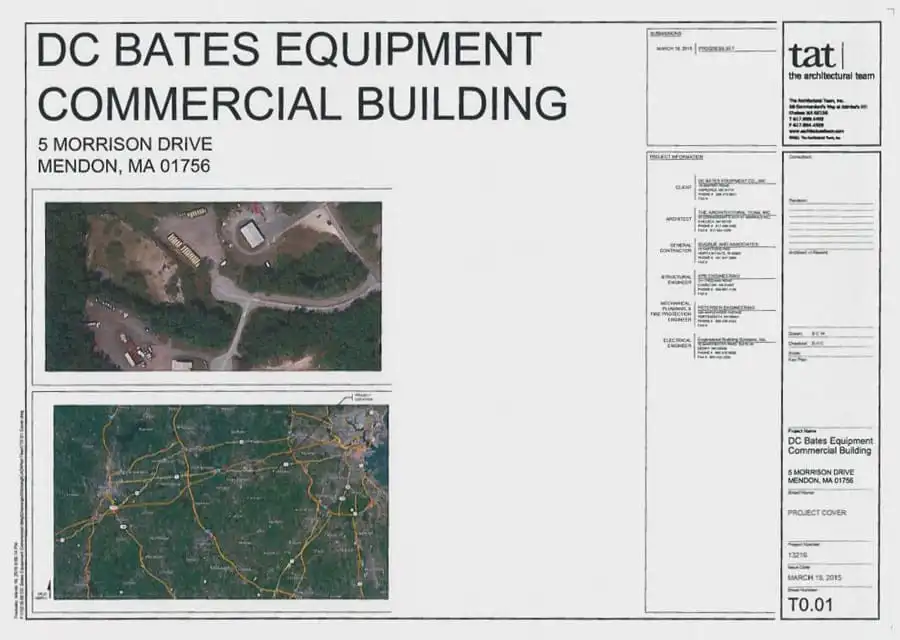Click the project number '13216'

click(797, 555)
